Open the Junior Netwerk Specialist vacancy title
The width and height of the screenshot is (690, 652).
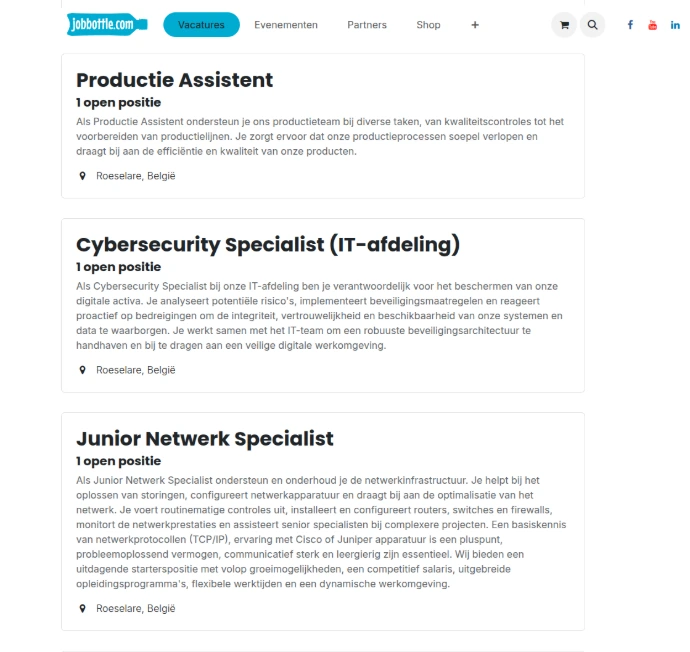[204, 439]
